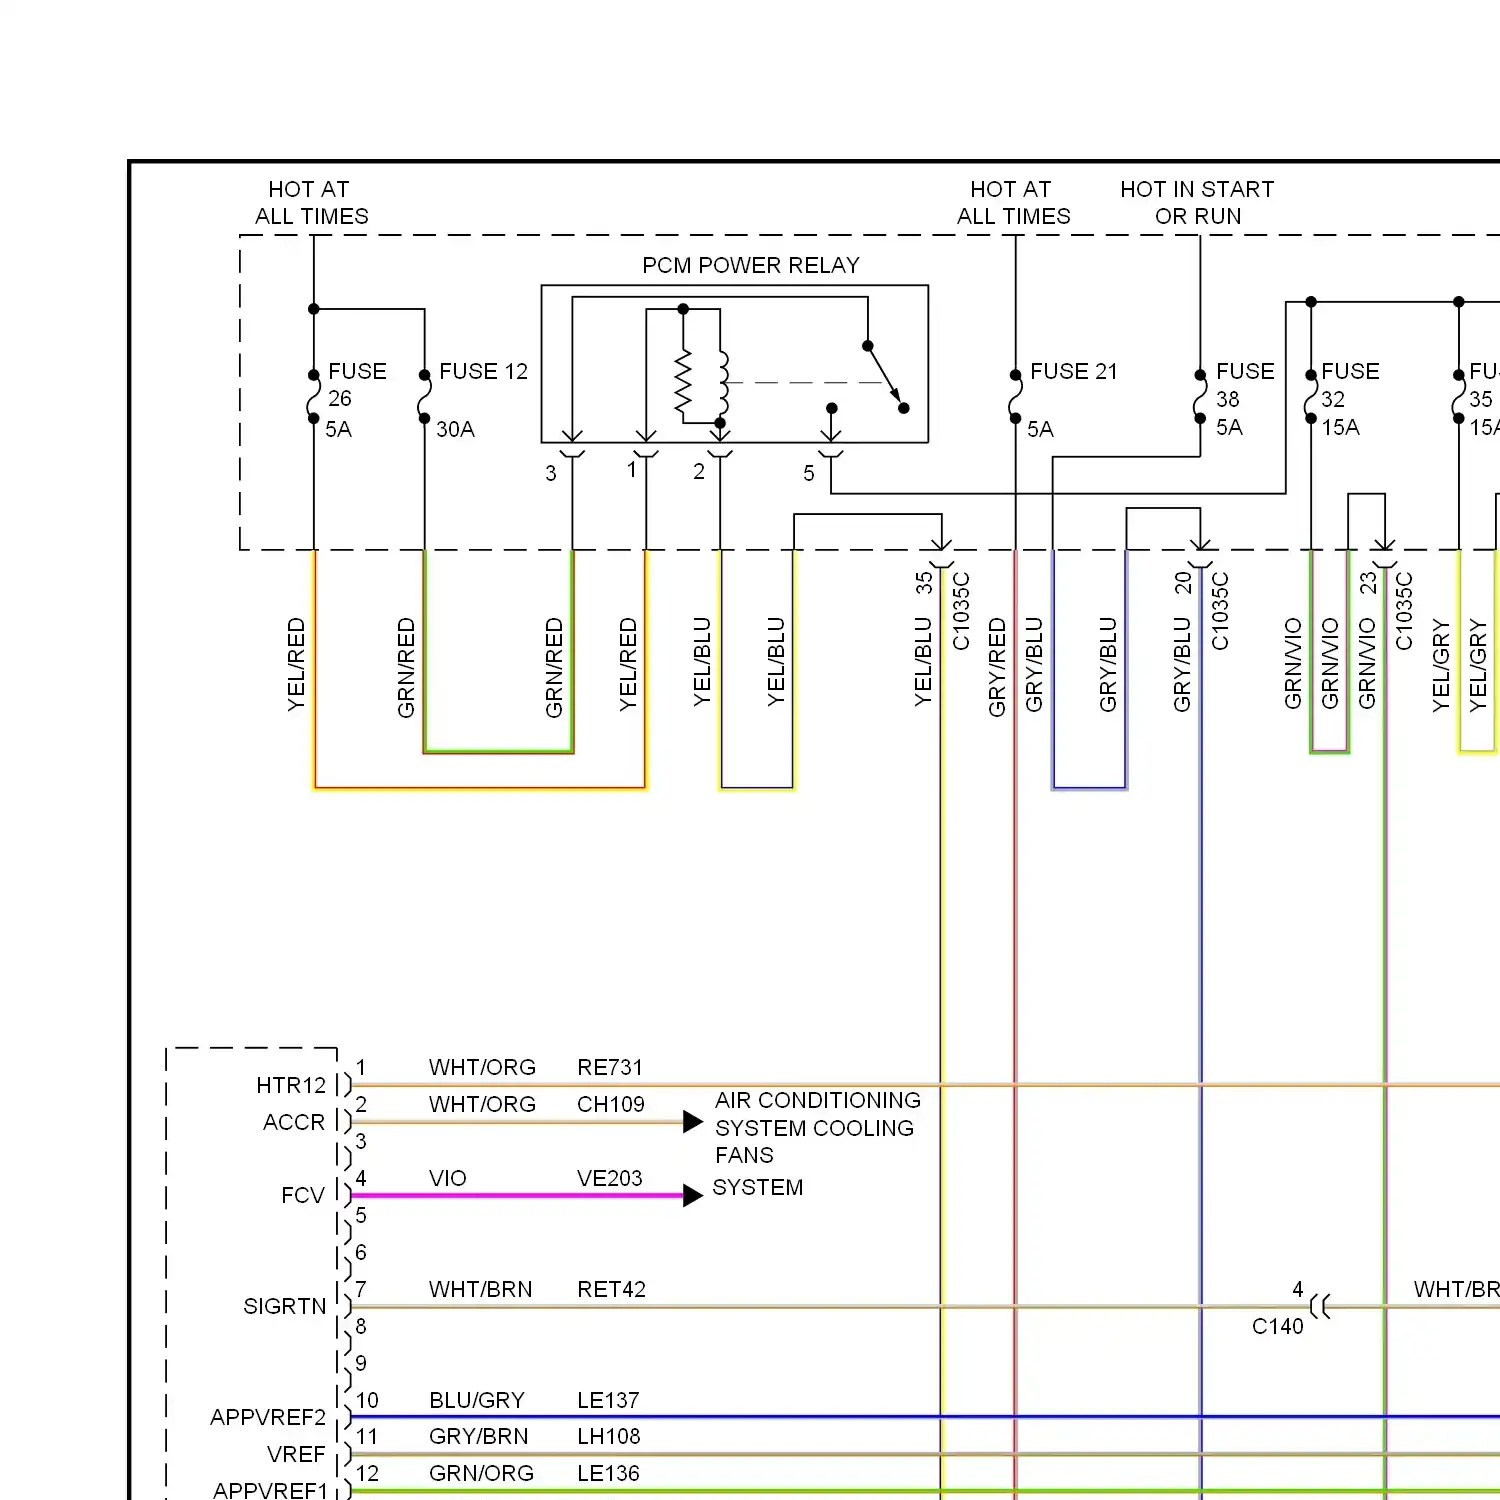This screenshot has width=1500, height=1500.
Task: Click the relay switch contact arm
Action: click(x=885, y=377)
